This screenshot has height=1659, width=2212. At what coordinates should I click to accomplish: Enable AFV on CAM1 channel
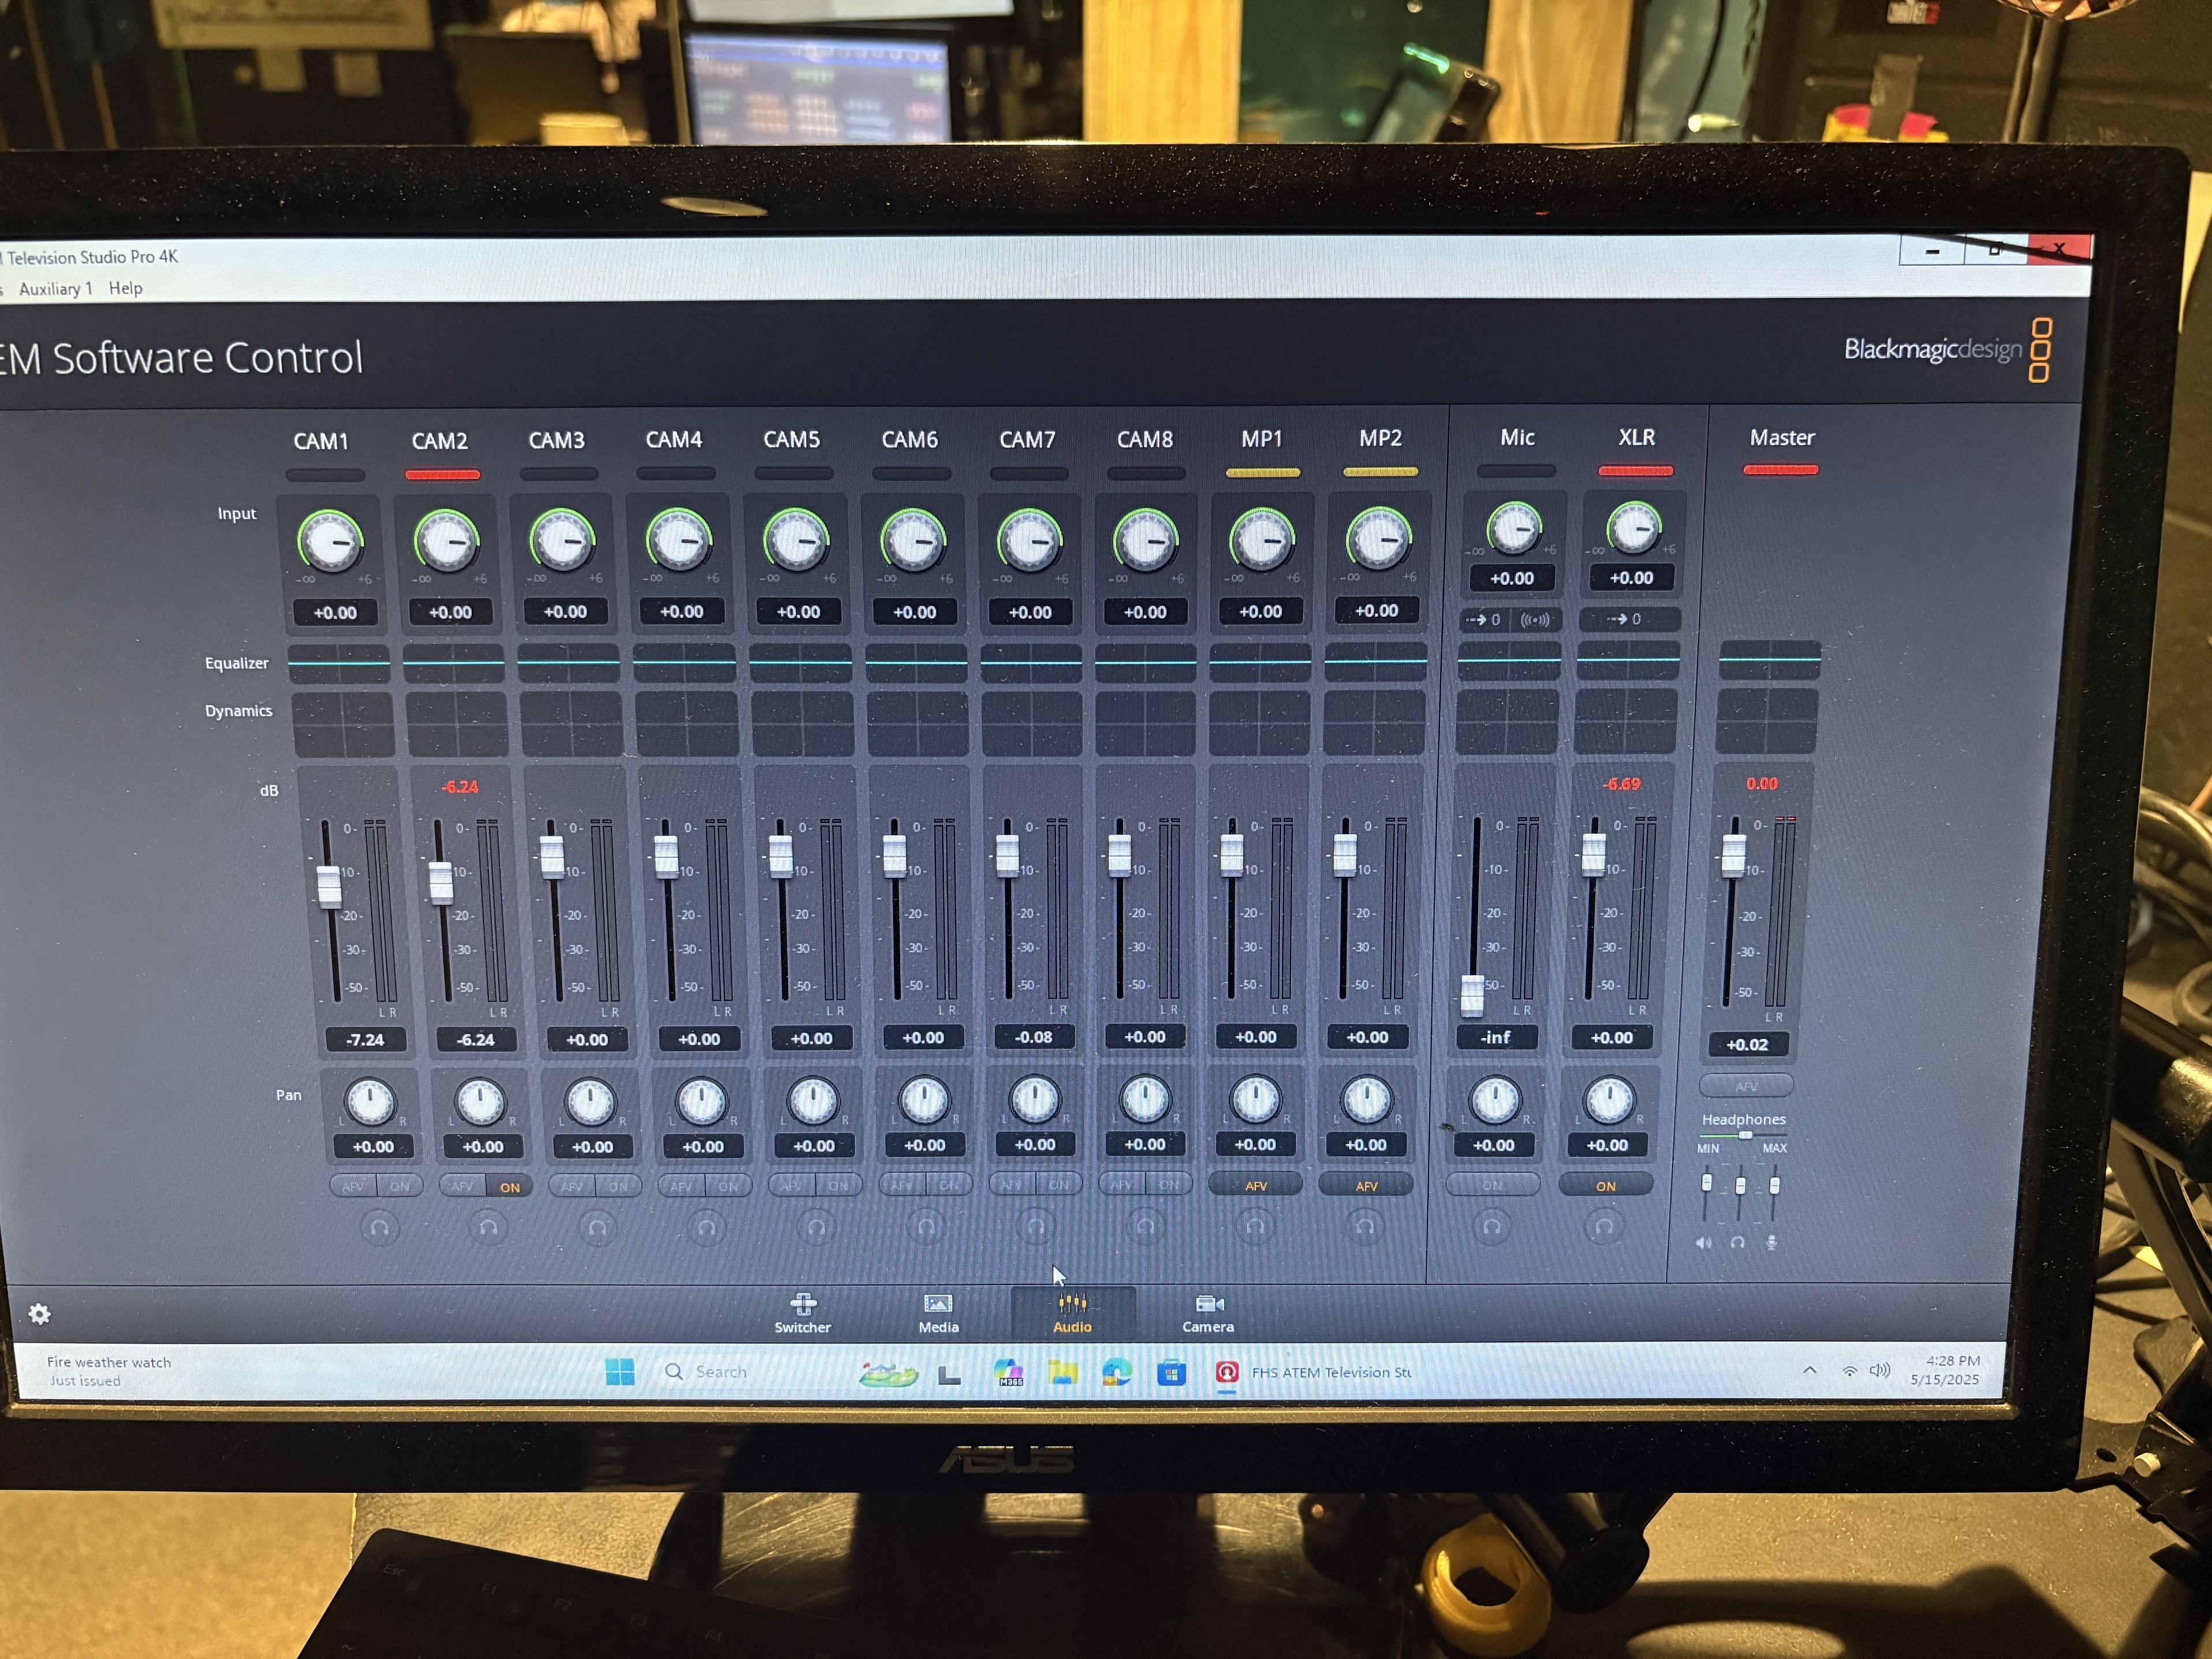click(x=353, y=1186)
